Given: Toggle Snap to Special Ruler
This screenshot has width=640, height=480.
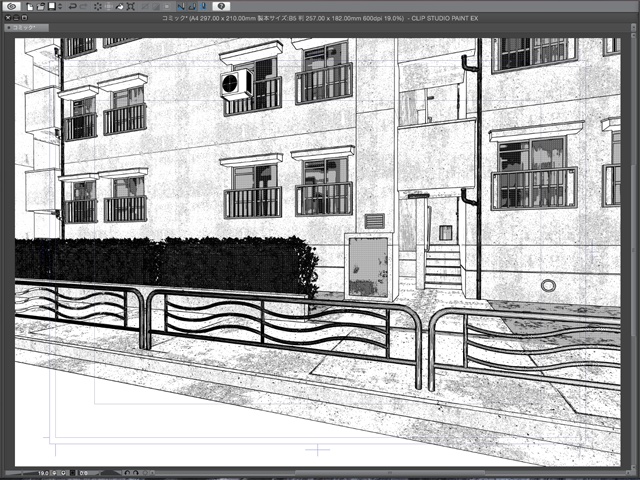Looking at the screenshot, I should point(192,7).
